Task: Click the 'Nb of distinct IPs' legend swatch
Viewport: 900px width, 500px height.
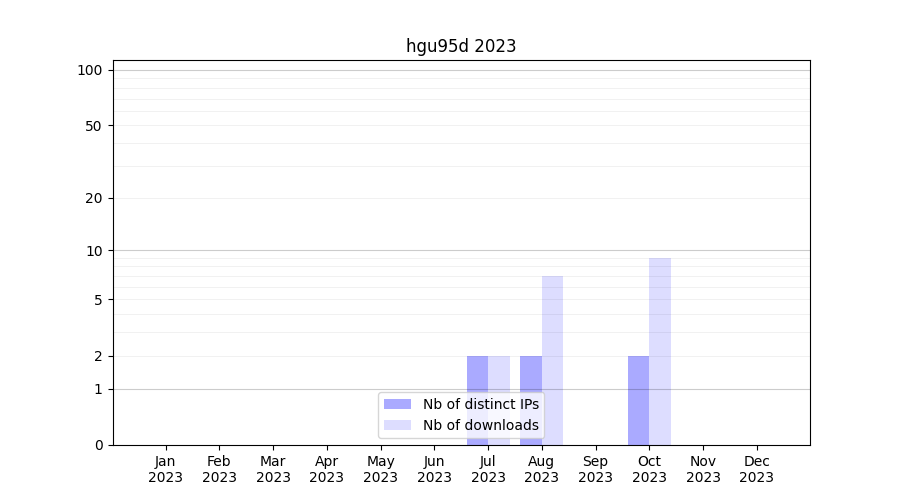Action: (397, 404)
